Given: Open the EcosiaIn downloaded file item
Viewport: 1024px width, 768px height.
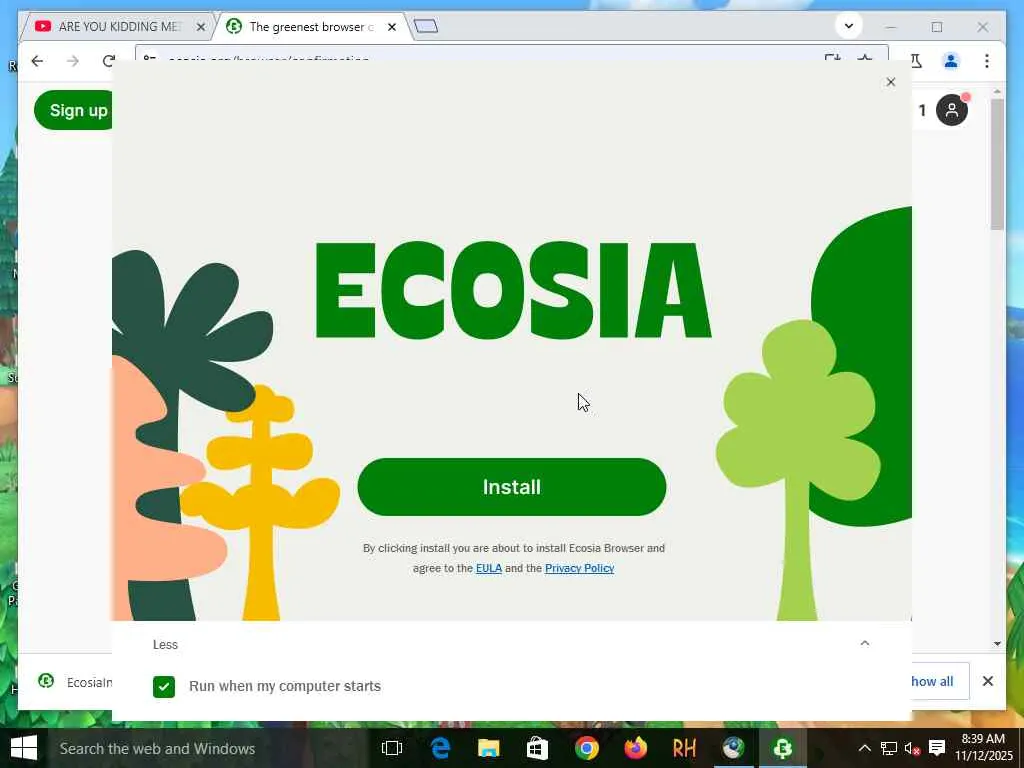Looking at the screenshot, I should point(75,682).
